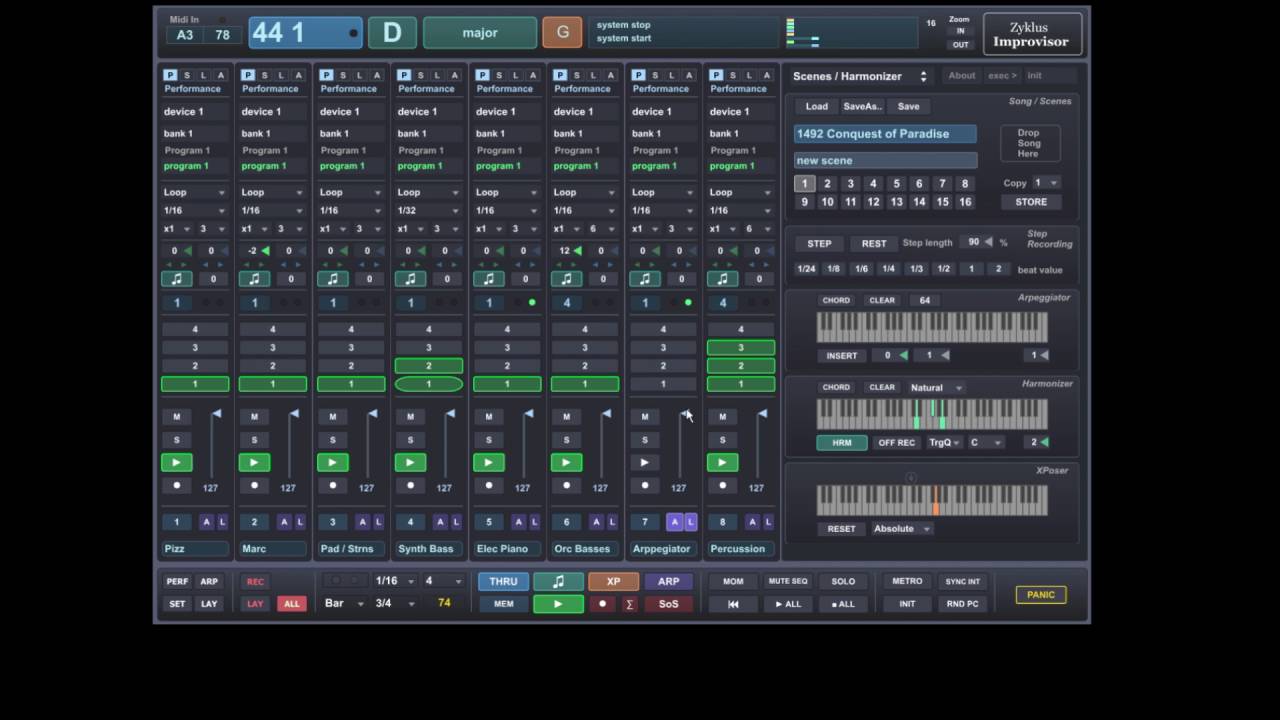The height and width of the screenshot is (720, 1280).
Task: Open the Harmonizer Natural scale dropdown
Action: pyautogui.click(x=935, y=387)
